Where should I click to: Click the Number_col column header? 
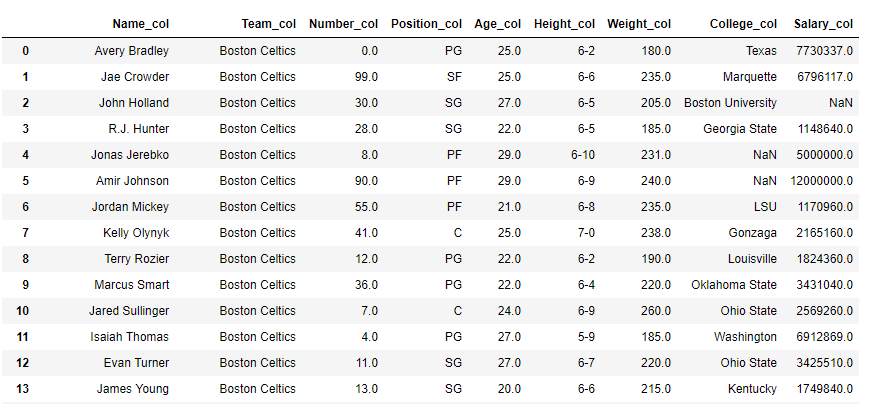(343, 24)
